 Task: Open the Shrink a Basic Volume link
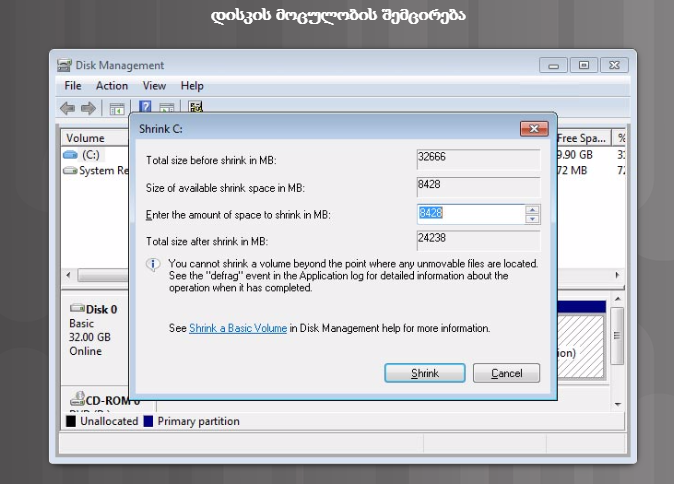pyautogui.click(x=238, y=328)
